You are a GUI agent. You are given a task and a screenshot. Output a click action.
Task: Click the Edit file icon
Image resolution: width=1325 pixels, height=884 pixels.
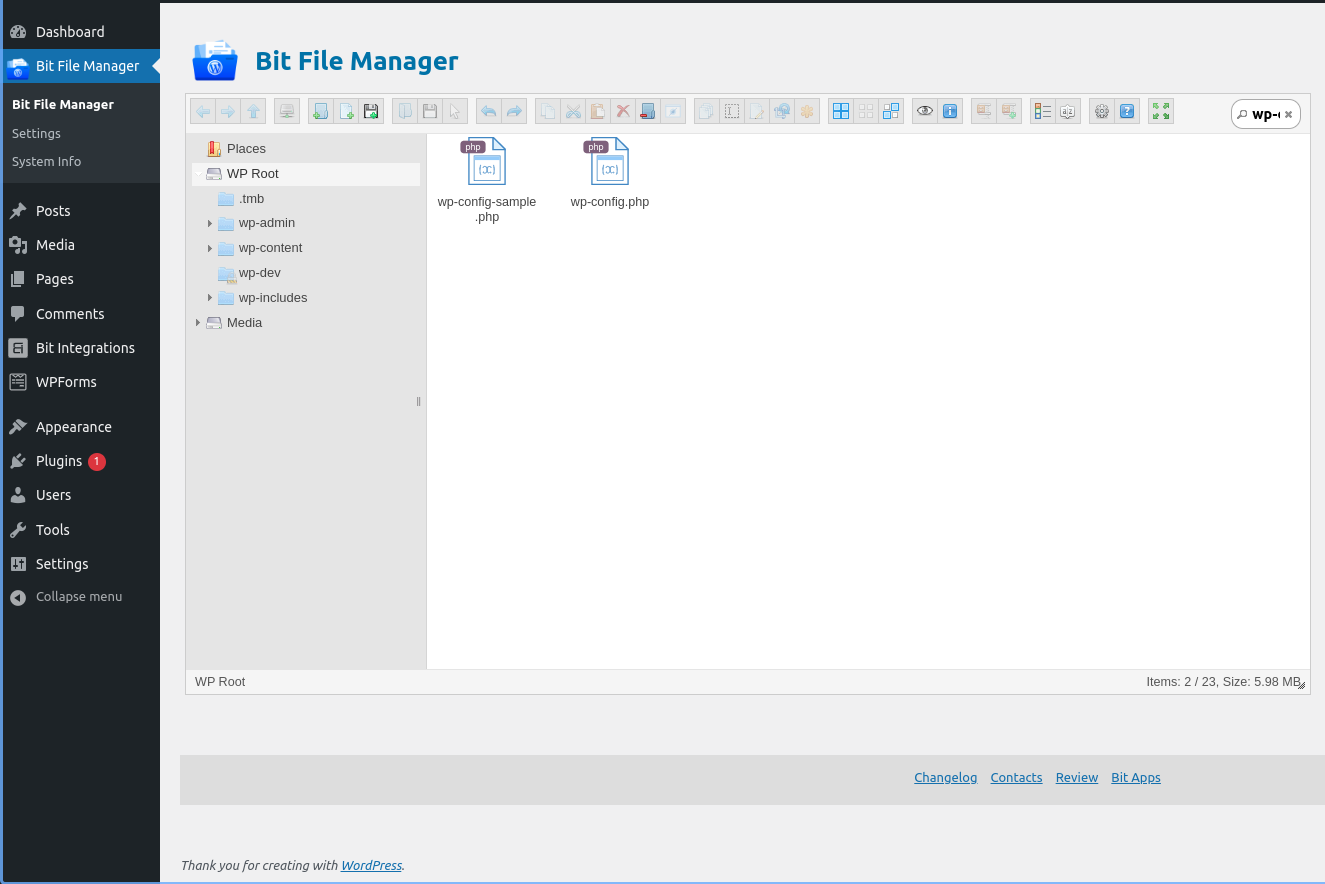click(757, 111)
